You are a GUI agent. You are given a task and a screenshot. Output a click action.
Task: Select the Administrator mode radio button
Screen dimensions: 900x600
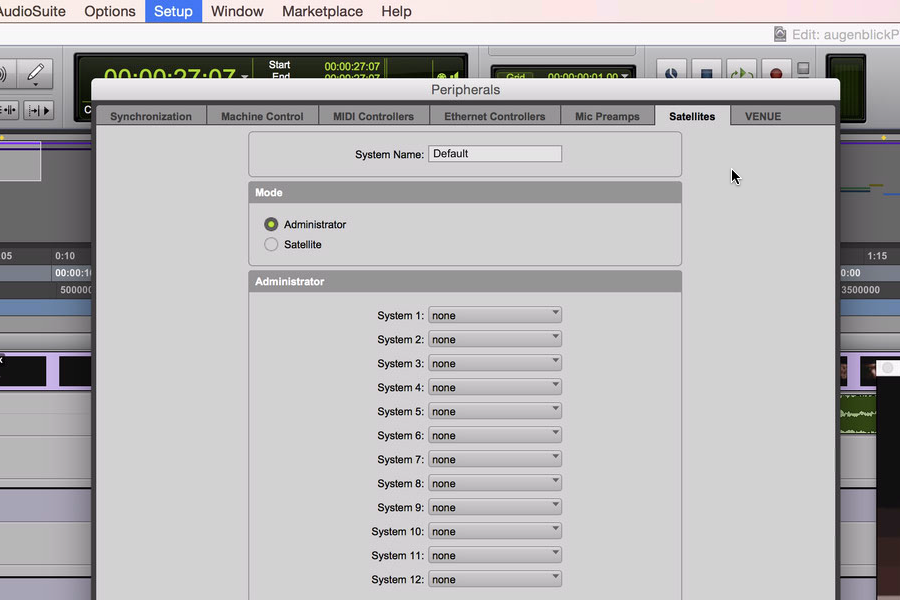(271, 225)
